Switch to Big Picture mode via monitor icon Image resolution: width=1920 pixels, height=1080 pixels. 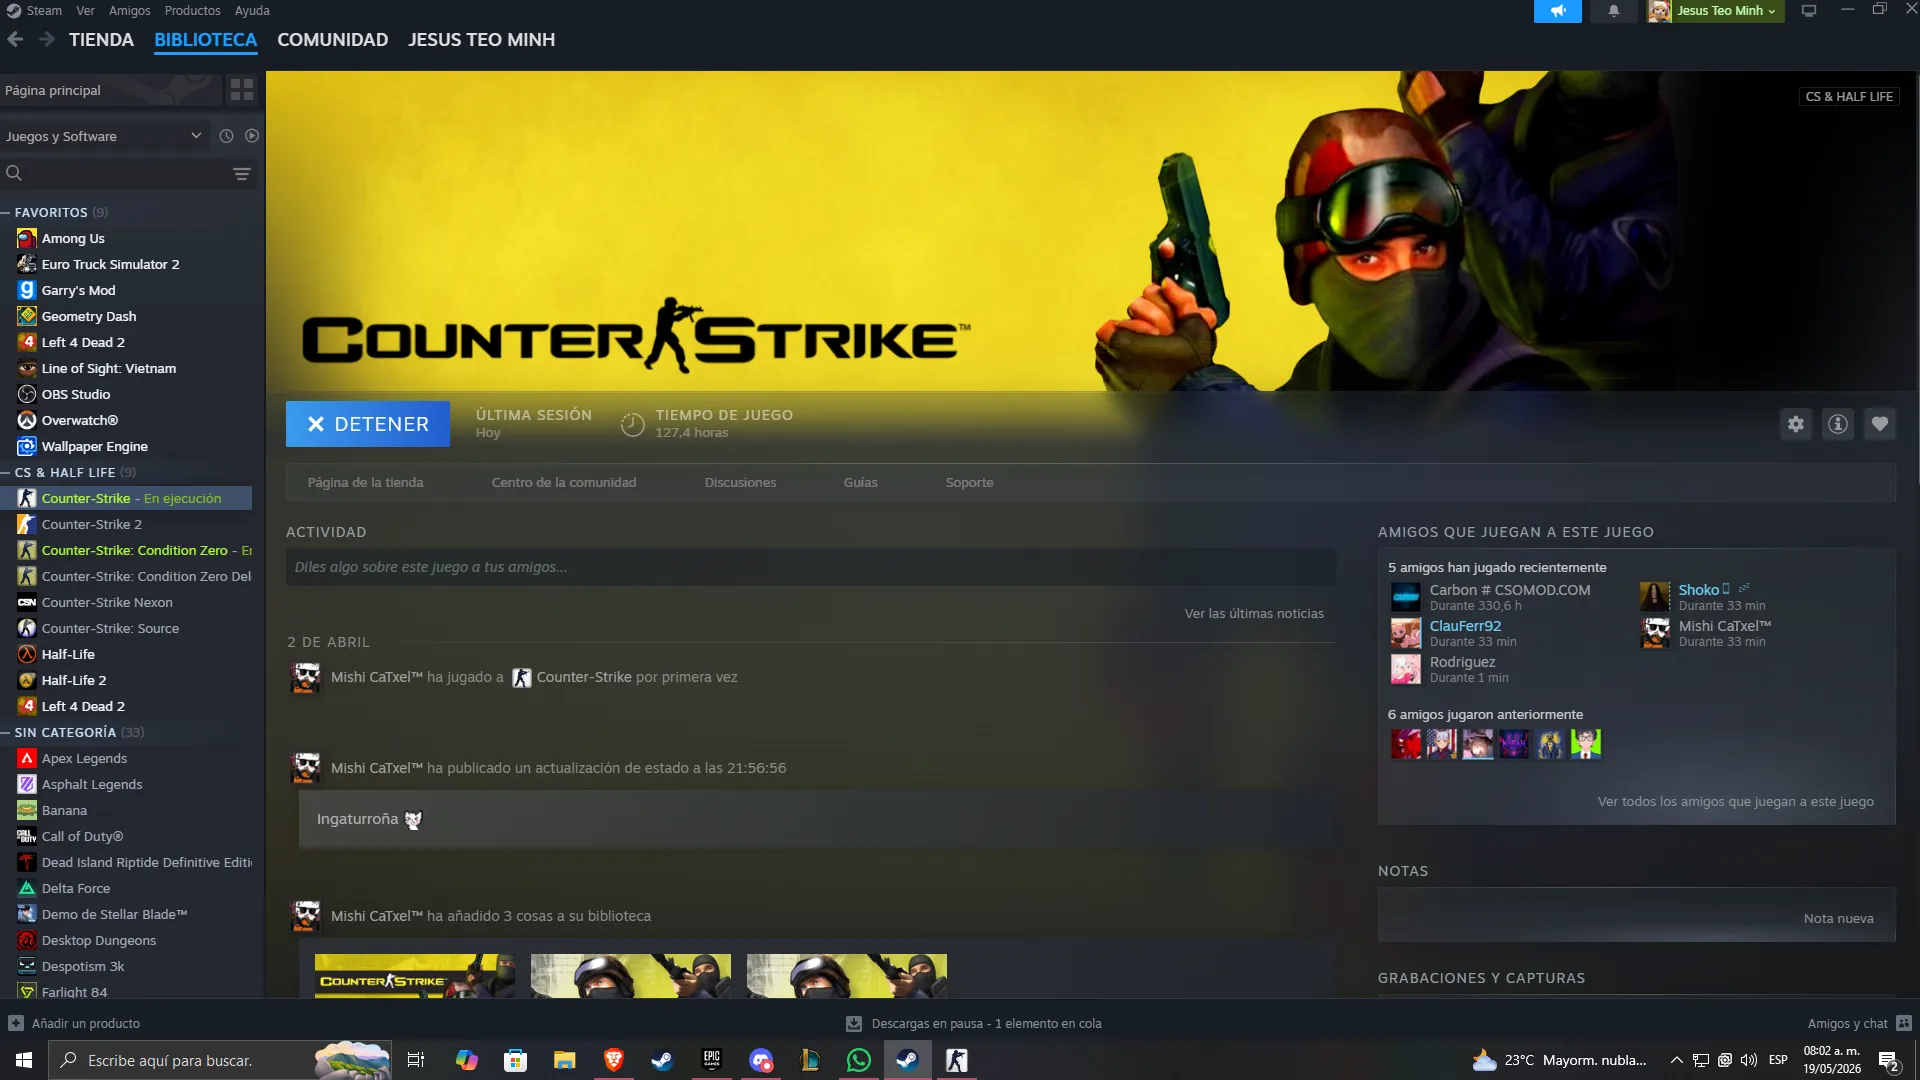pyautogui.click(x=1809, y=11)
